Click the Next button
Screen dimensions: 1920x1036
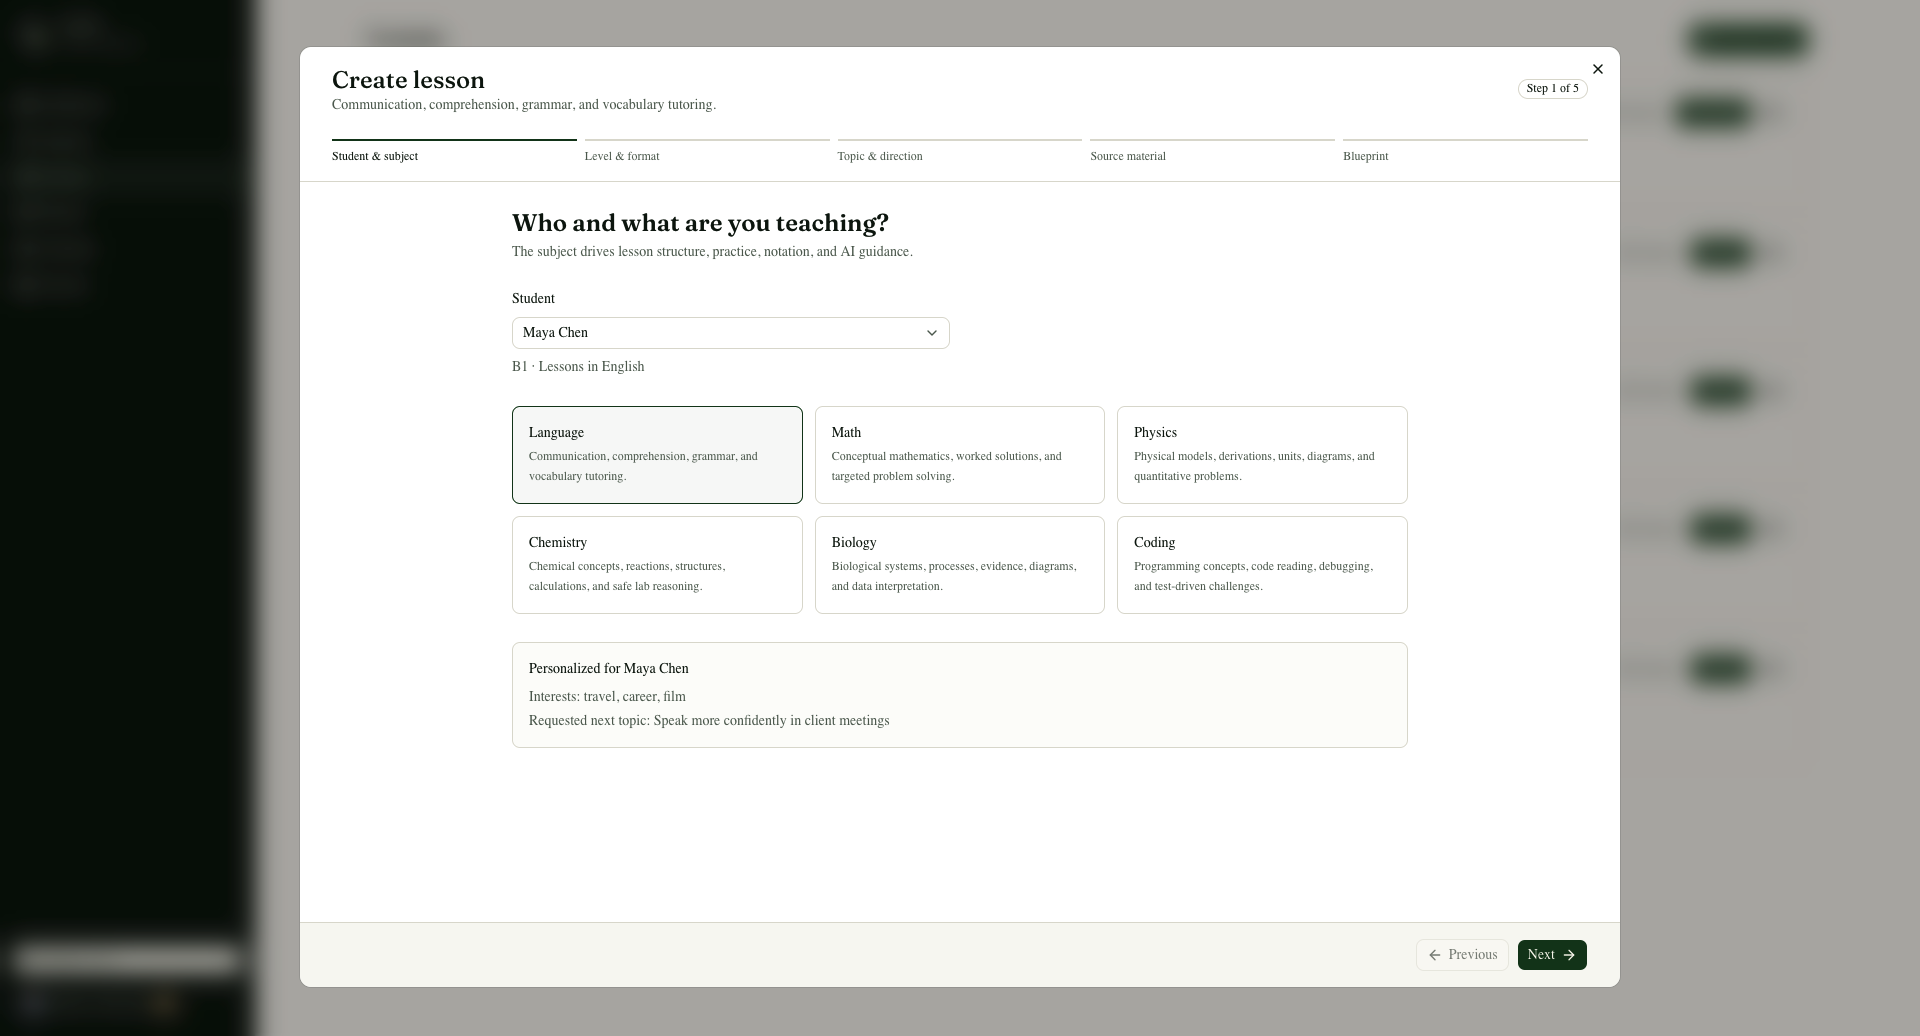1552,955
